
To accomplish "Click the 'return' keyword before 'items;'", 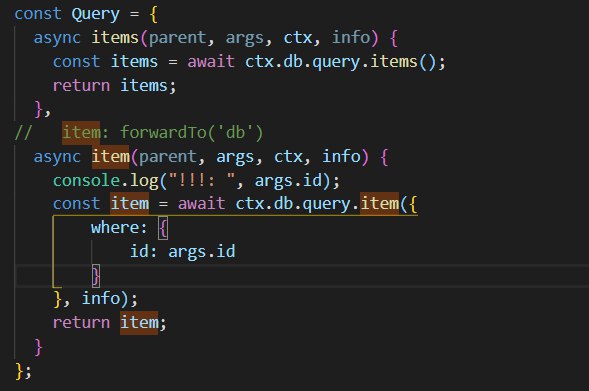I will click(81, 85).
